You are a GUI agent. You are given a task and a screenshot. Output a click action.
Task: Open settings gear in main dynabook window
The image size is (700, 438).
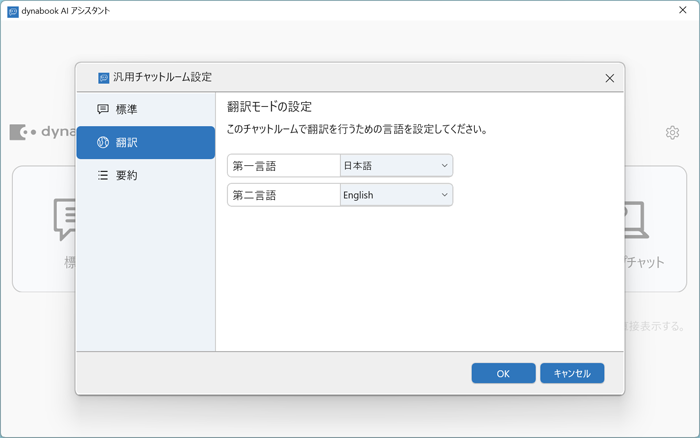coord(672,133)
